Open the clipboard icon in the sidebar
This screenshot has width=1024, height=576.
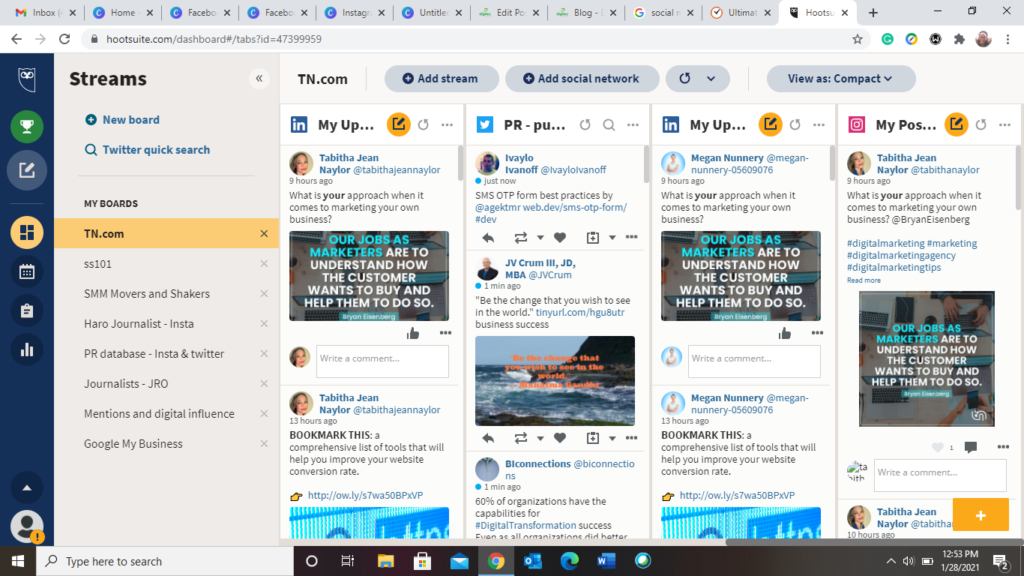pos(27,311)
